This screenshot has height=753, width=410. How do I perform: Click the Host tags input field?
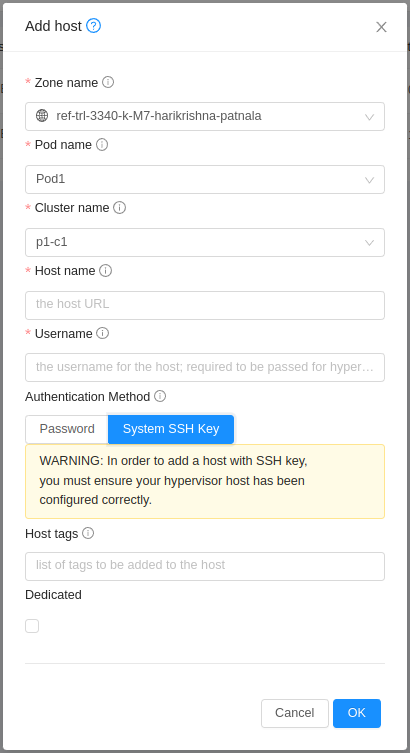coord(205,566)
